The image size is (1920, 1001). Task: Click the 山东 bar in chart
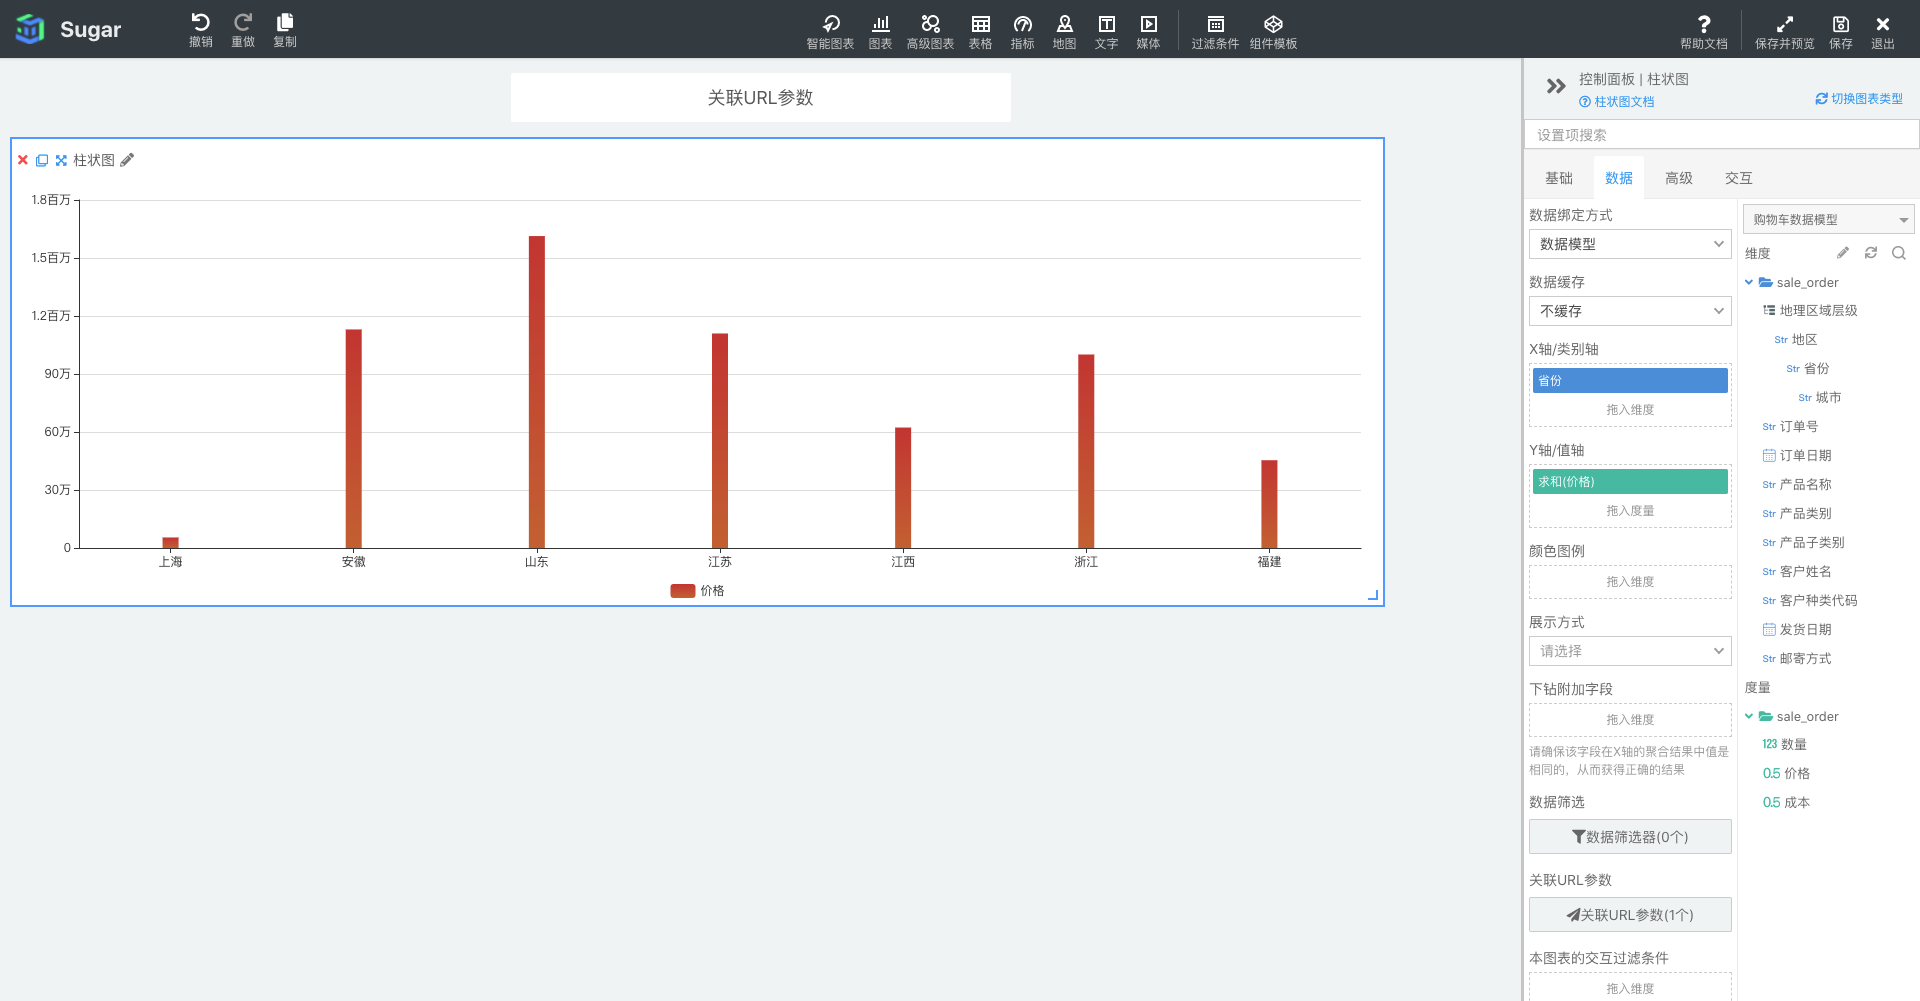(x=537, y=392)
